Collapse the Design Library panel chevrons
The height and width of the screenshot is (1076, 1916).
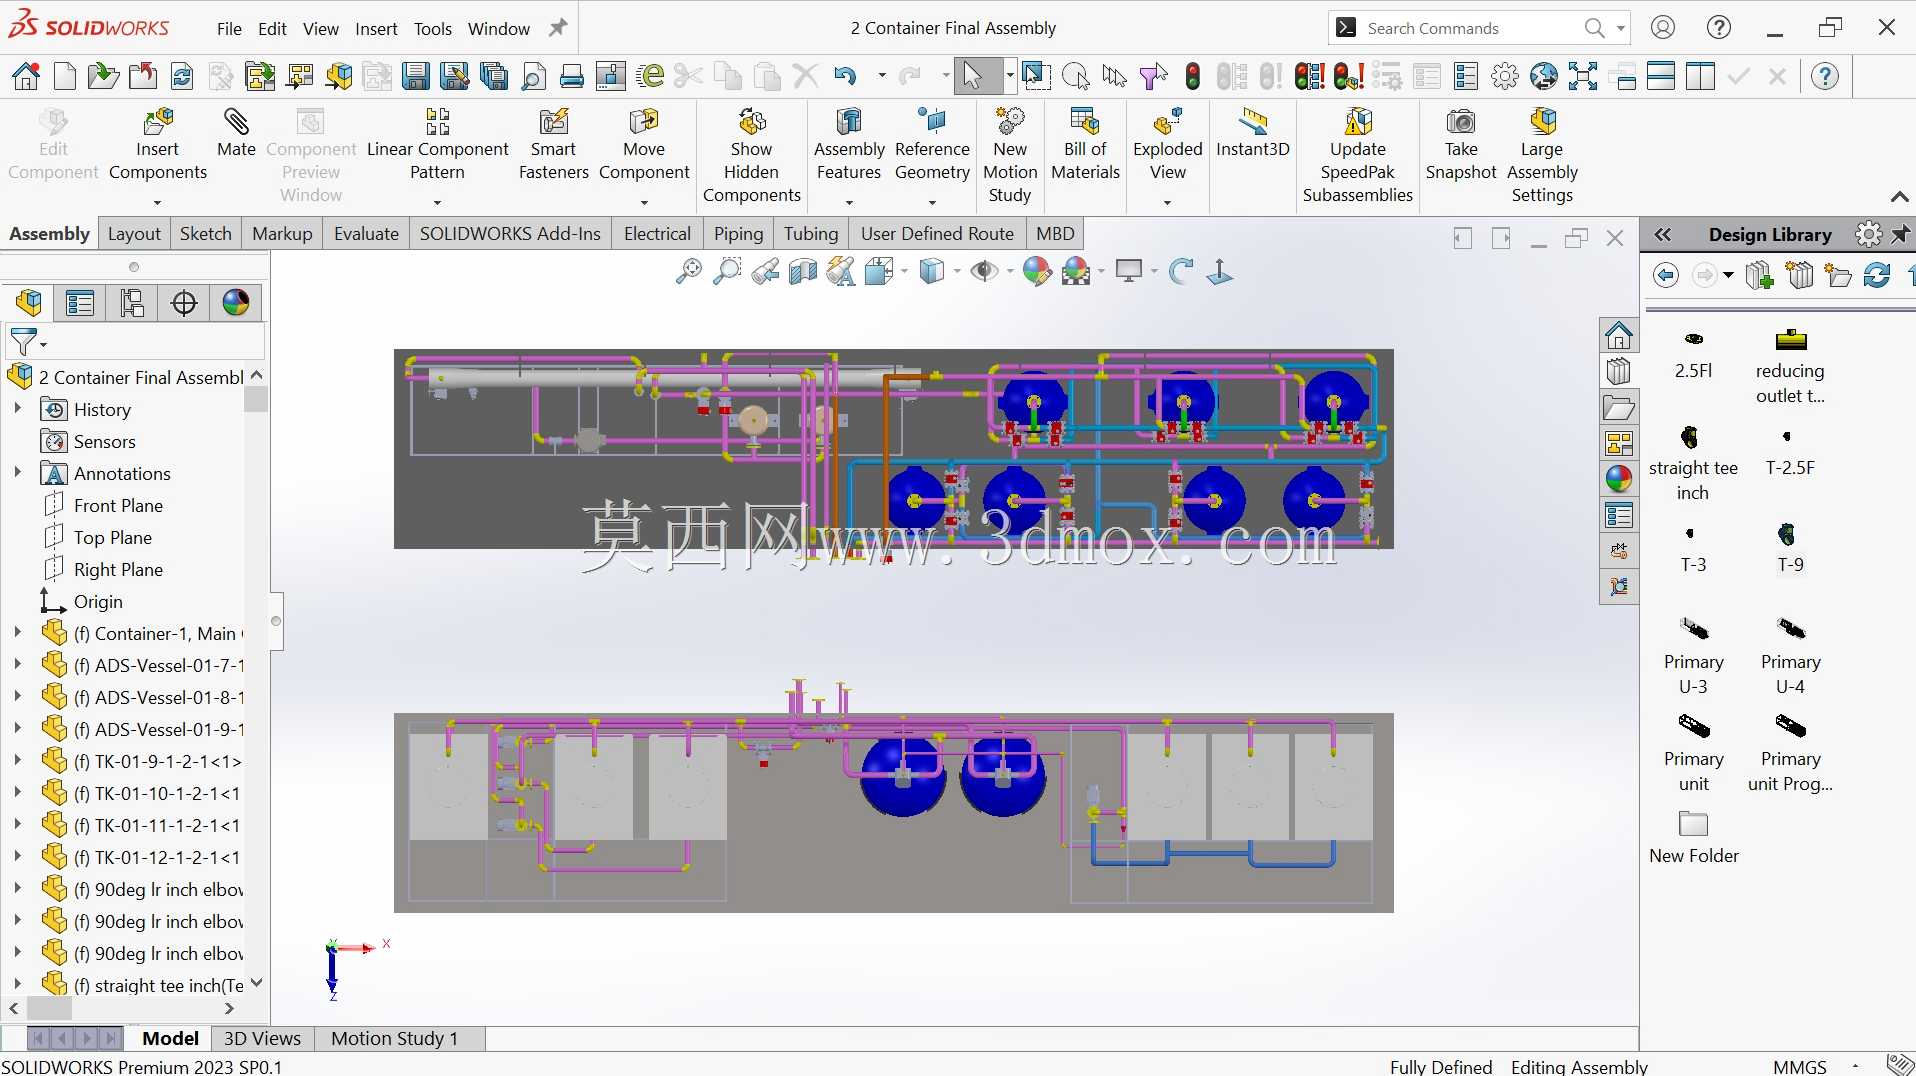click(x=1662, y=234)
